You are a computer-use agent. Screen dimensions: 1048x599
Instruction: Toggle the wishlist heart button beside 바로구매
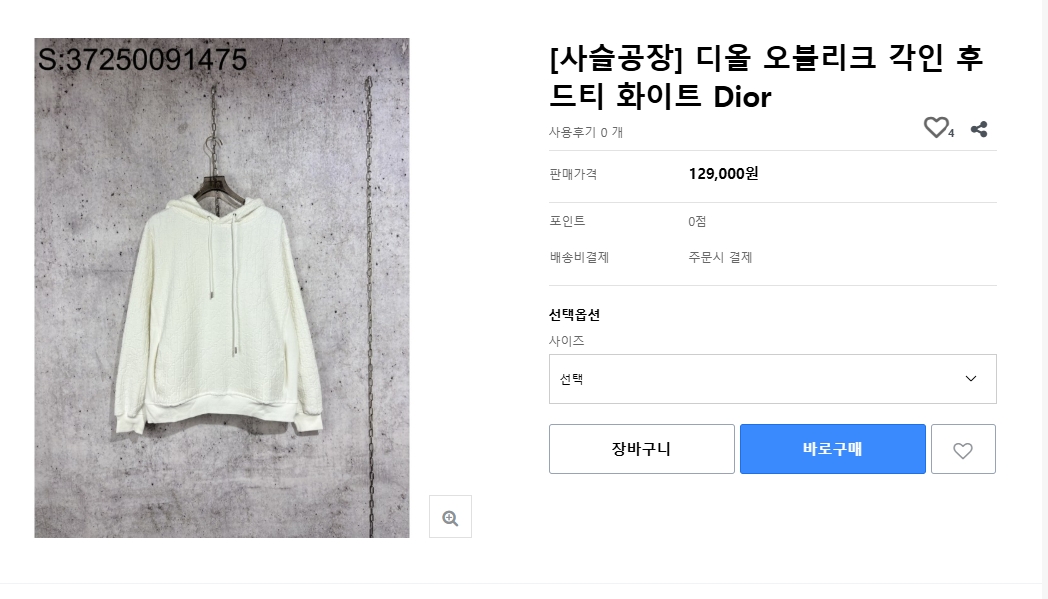[x=963, y=450]
